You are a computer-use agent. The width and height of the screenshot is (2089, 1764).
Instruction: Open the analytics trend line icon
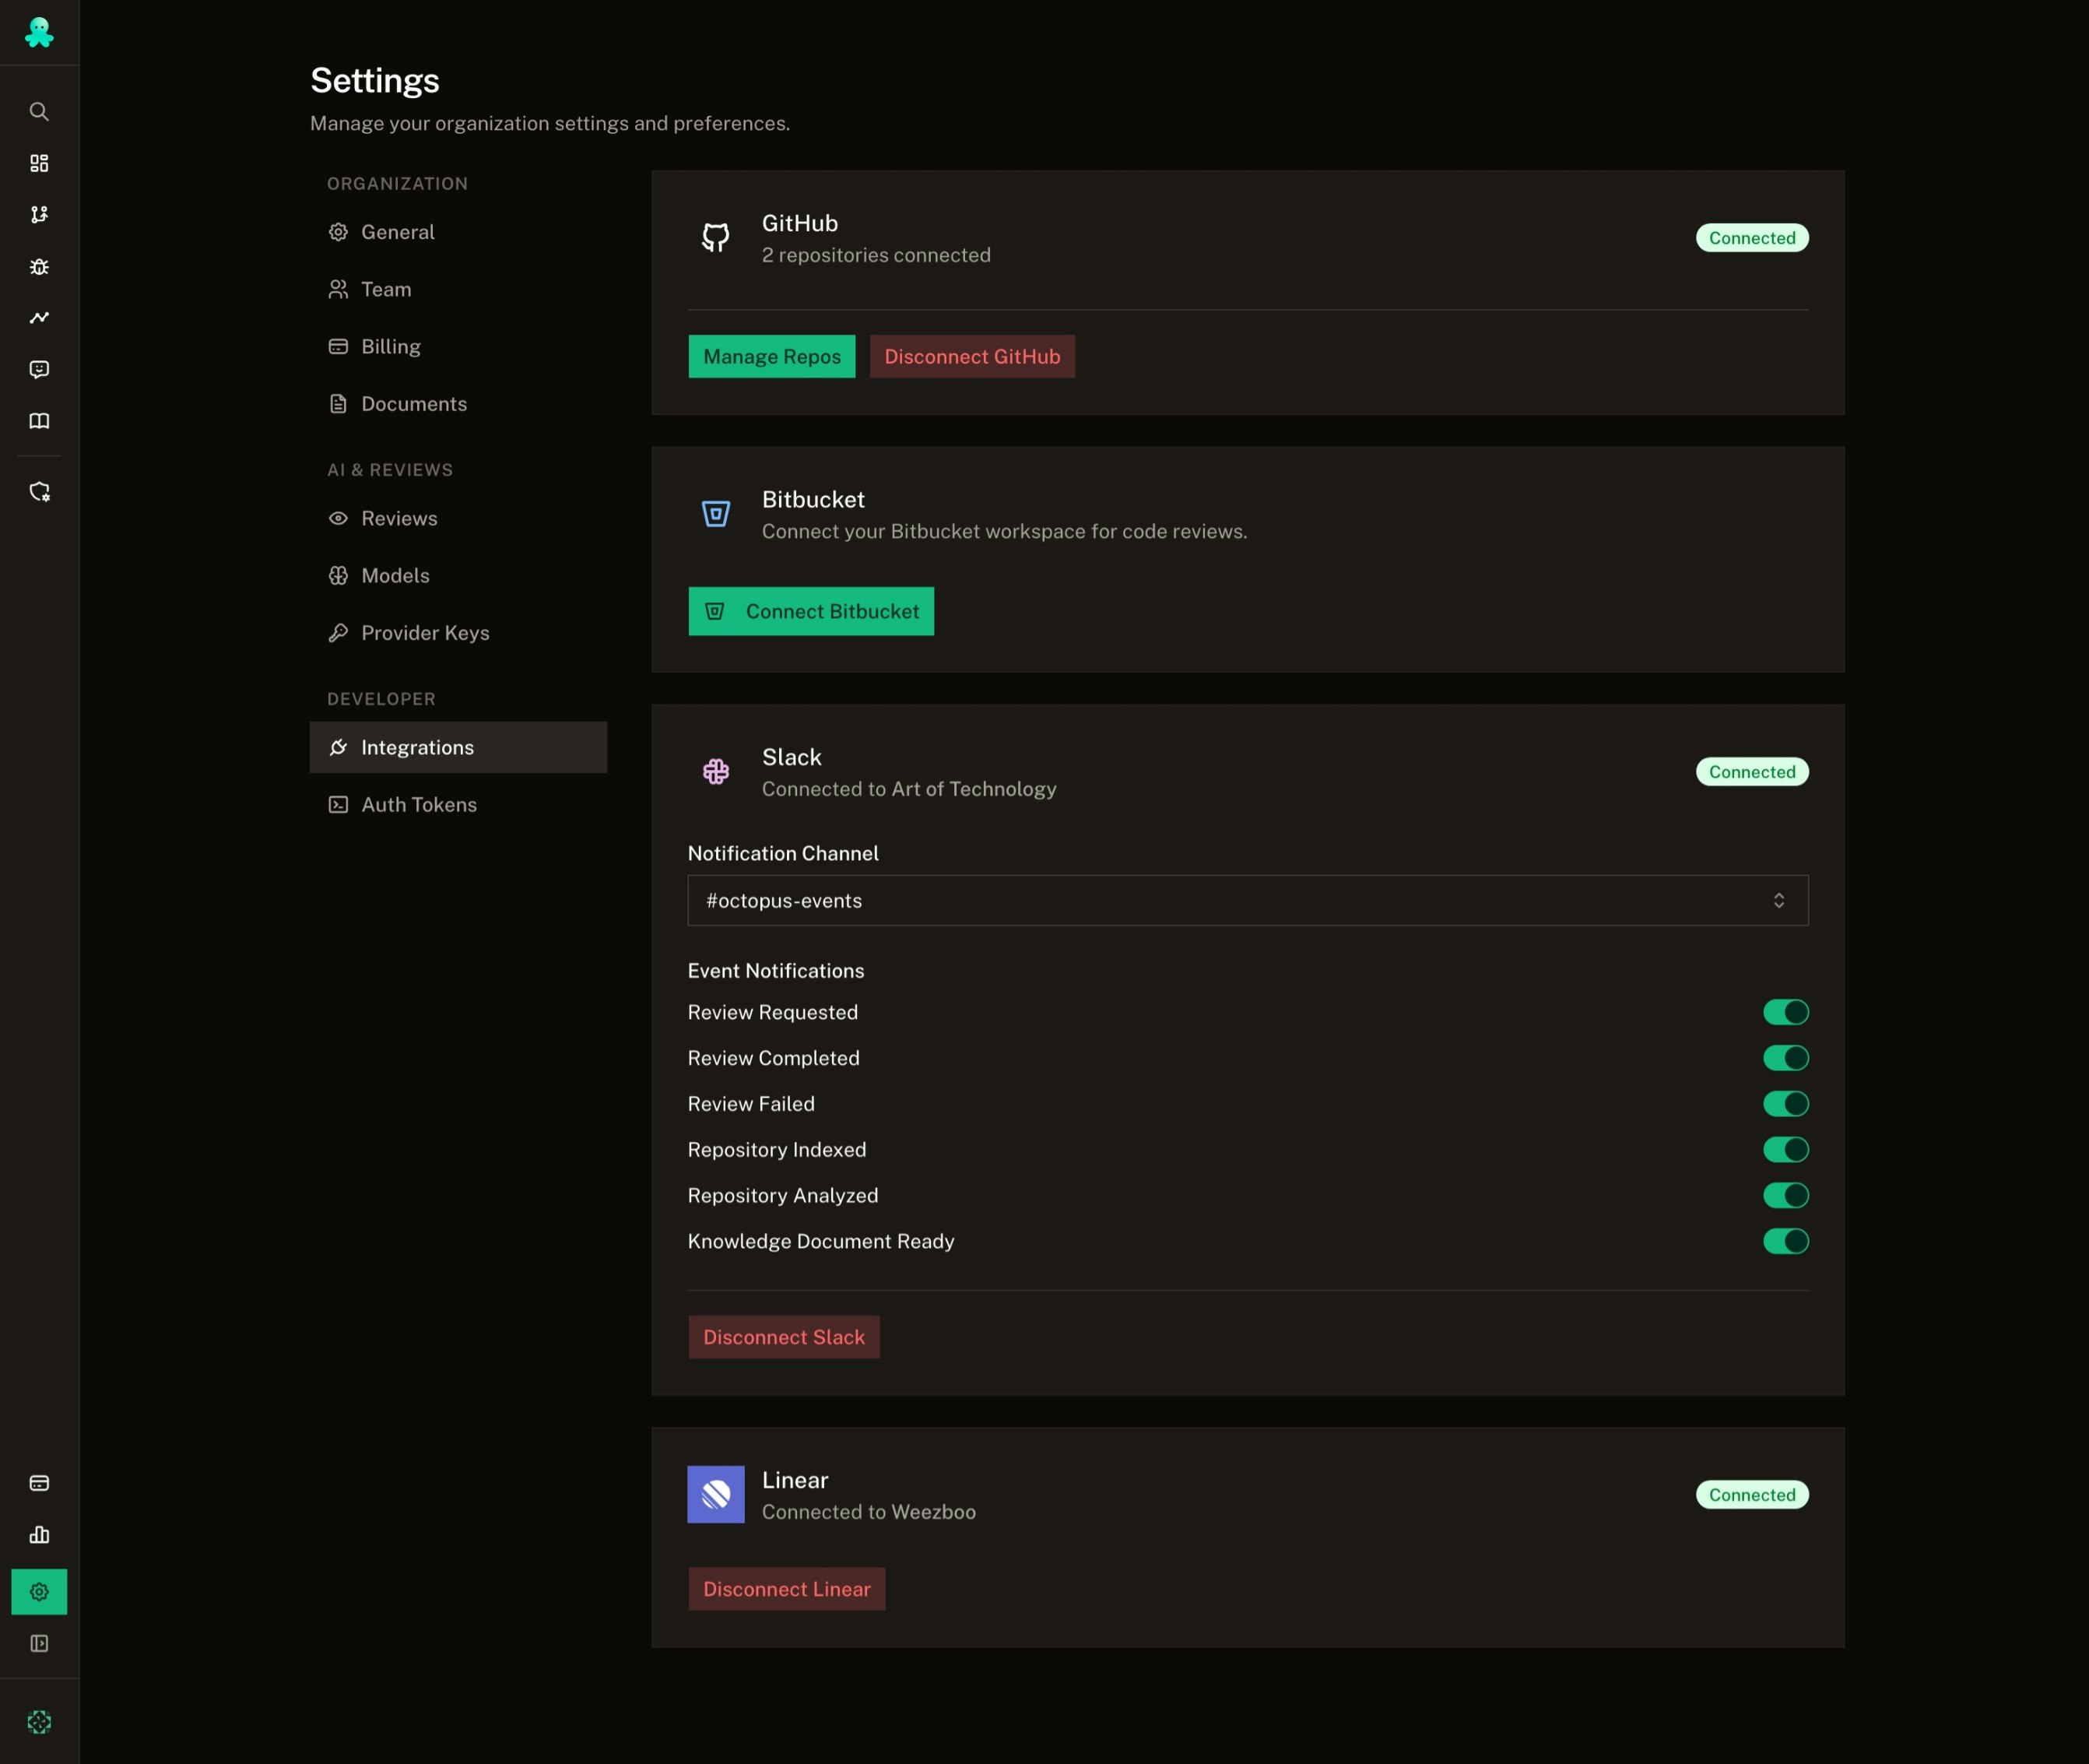click(39, 317)
